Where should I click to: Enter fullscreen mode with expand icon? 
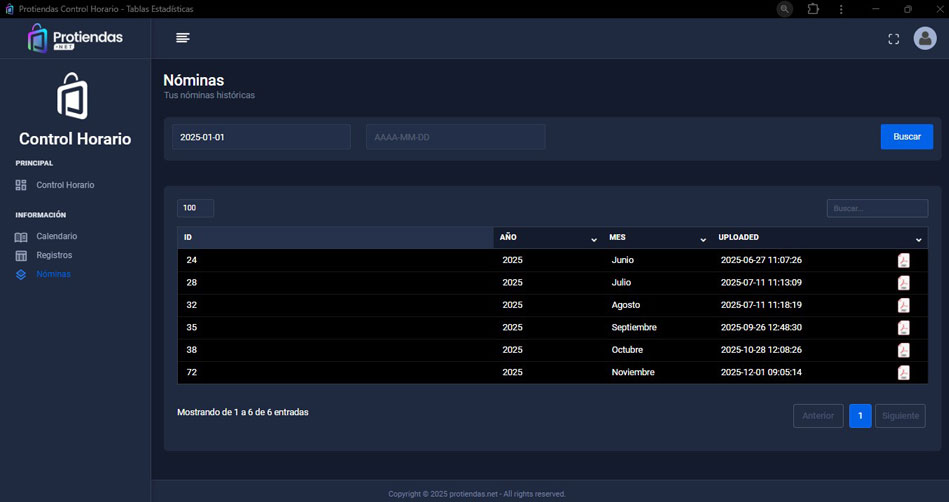click(x=893, y=39)
